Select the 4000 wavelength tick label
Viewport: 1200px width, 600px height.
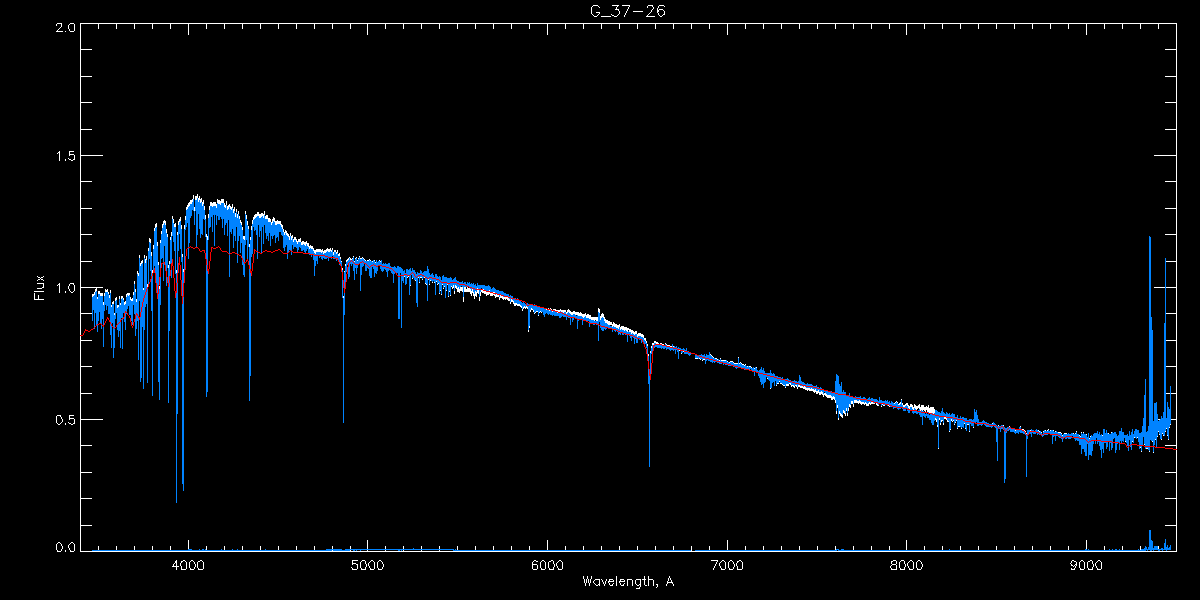[188, 565]
